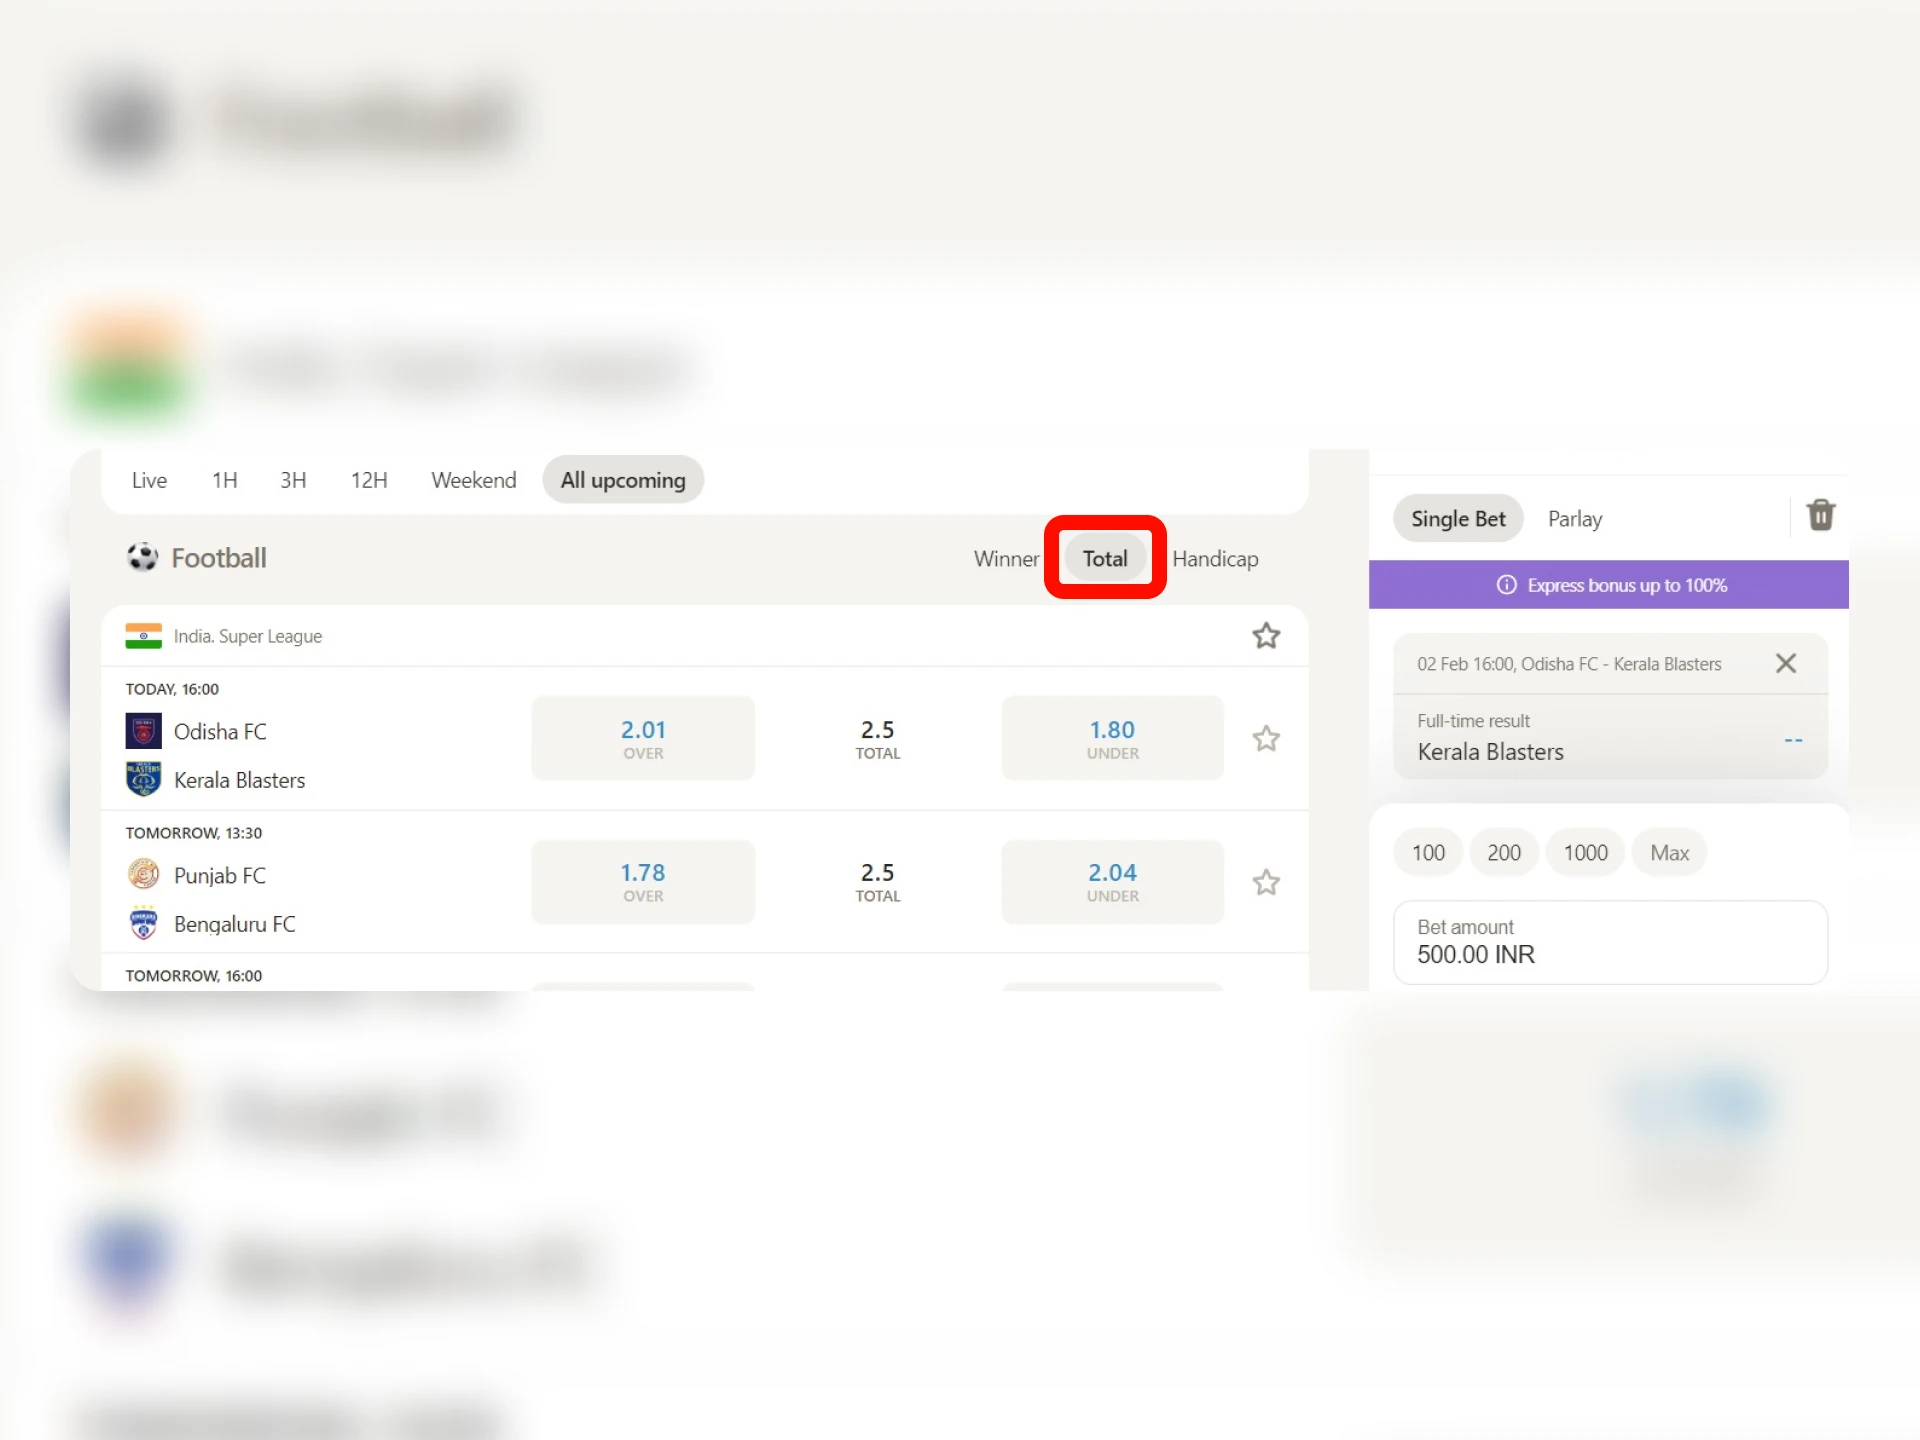Toggle favorite star for Punjab vs Bengaluru
This screenshot has width=1920, height=1440.
(1265, 882)
